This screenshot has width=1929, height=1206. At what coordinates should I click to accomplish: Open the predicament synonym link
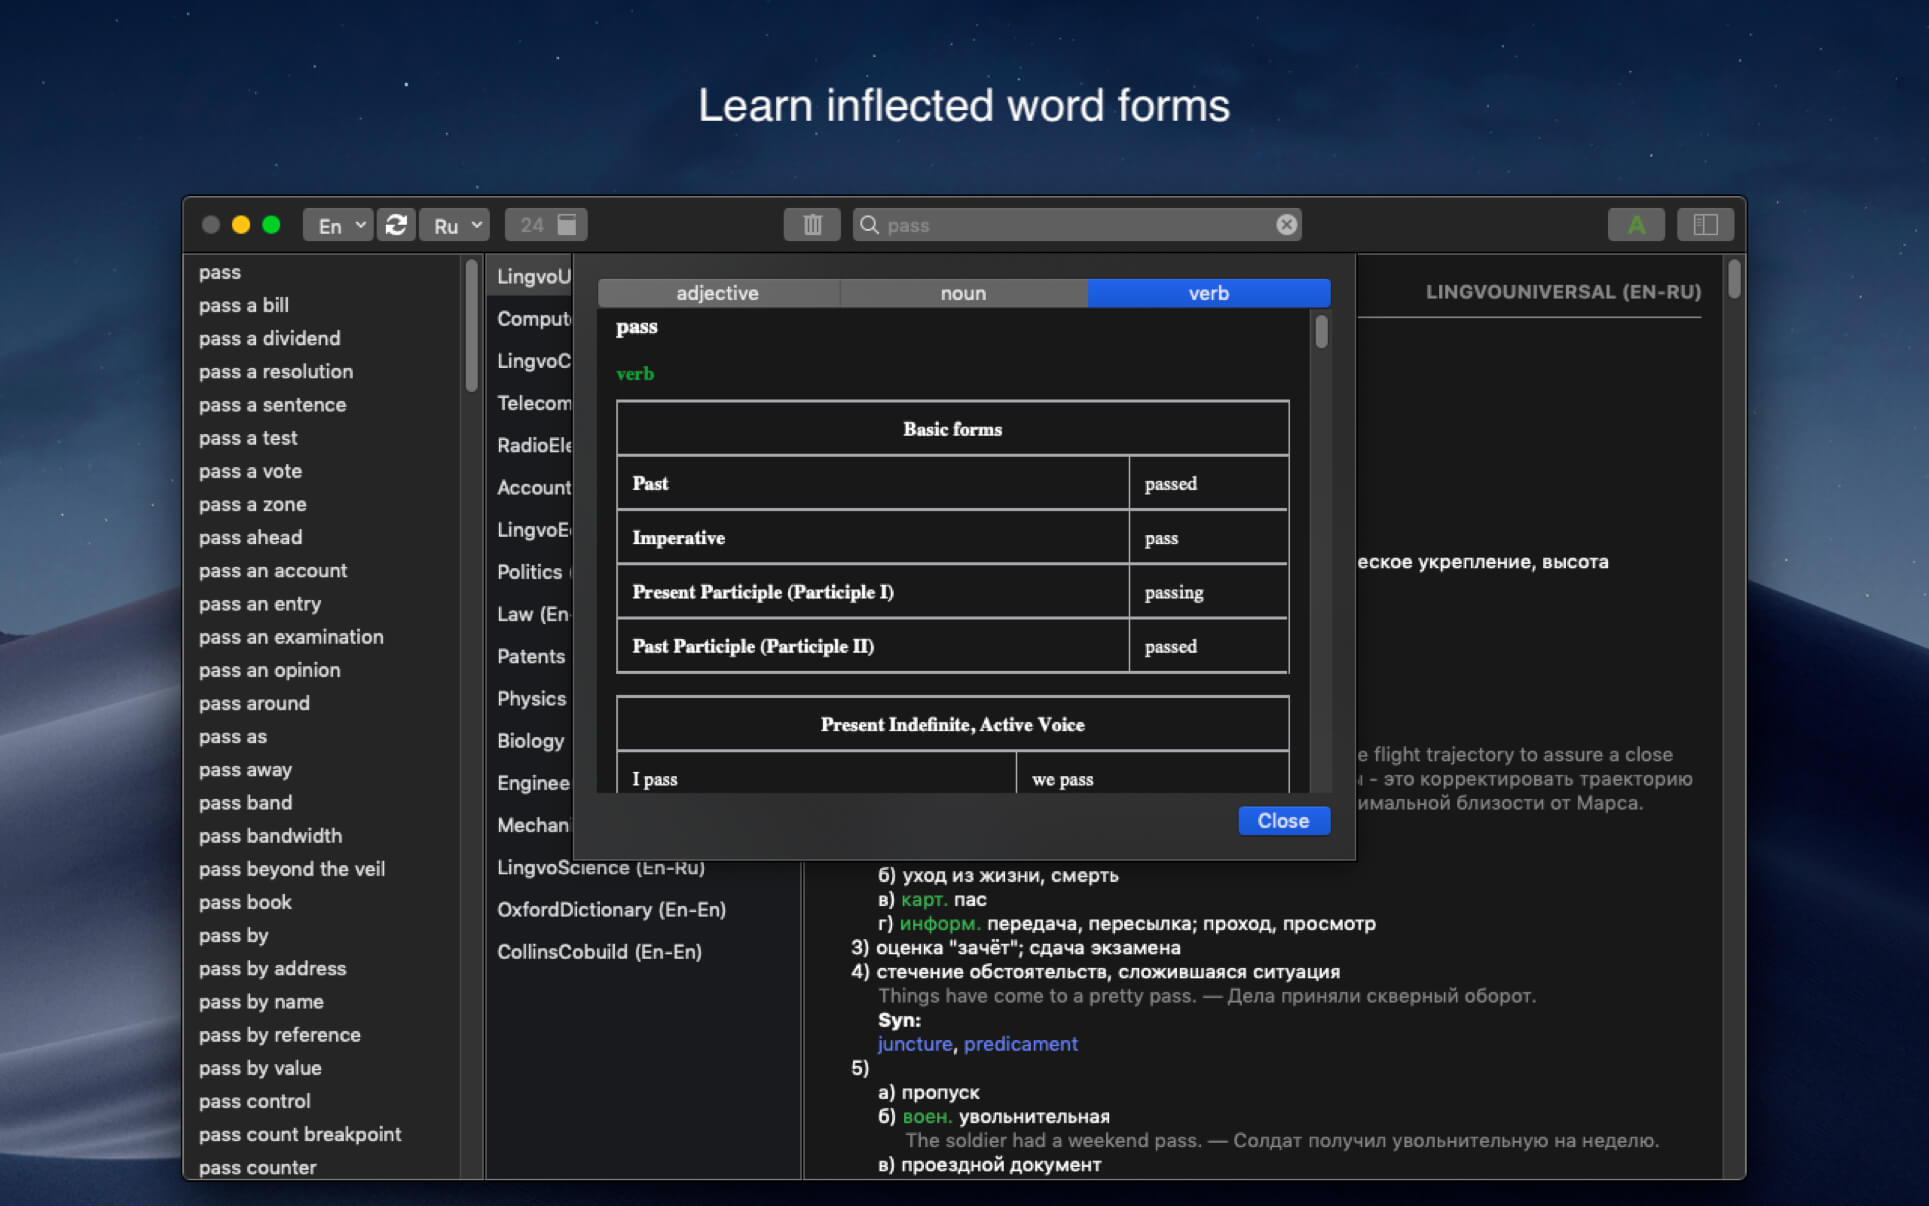[1020, 1044]
